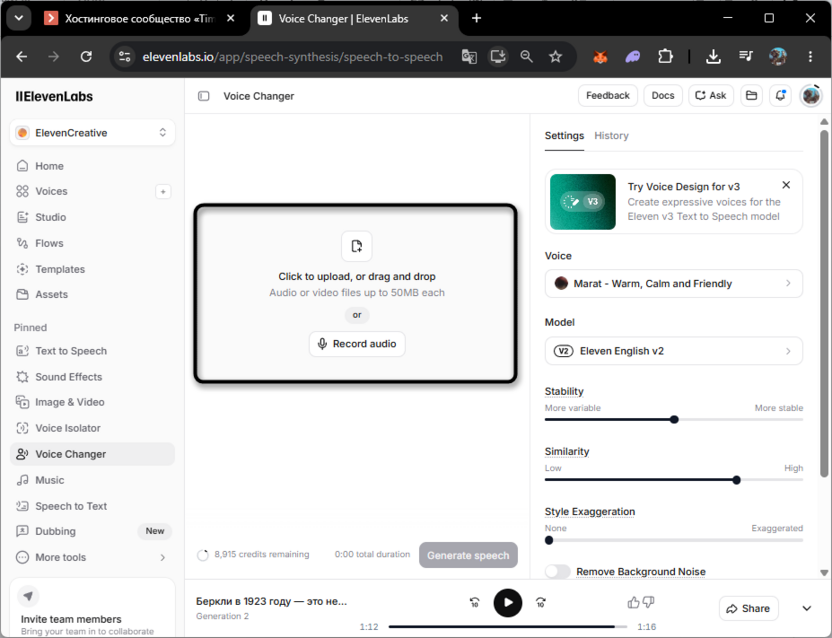832x638 pixels.
Task: Skip forward 10 seconds in player
Action: click(541, 602)
